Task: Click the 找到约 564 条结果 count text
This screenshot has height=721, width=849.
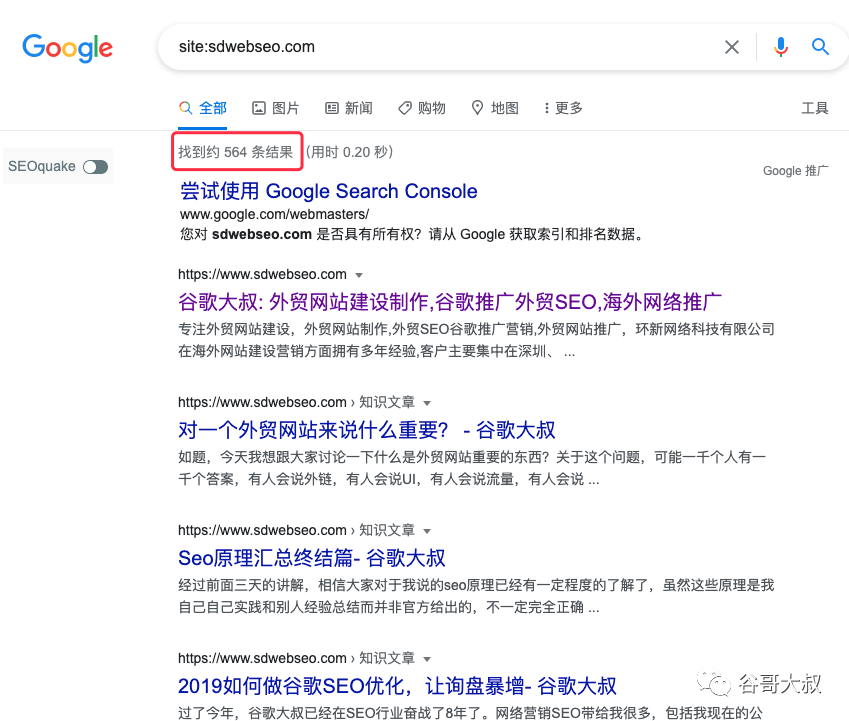Action: tap(236, 152)
